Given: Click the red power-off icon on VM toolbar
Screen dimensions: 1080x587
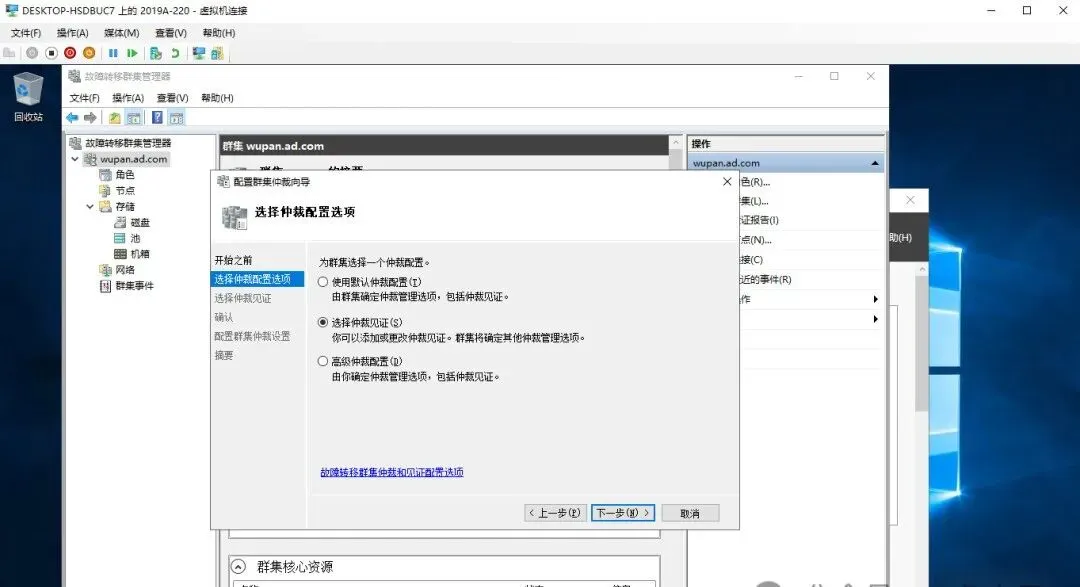Looking at the screenshot, I should coord(69,52).
